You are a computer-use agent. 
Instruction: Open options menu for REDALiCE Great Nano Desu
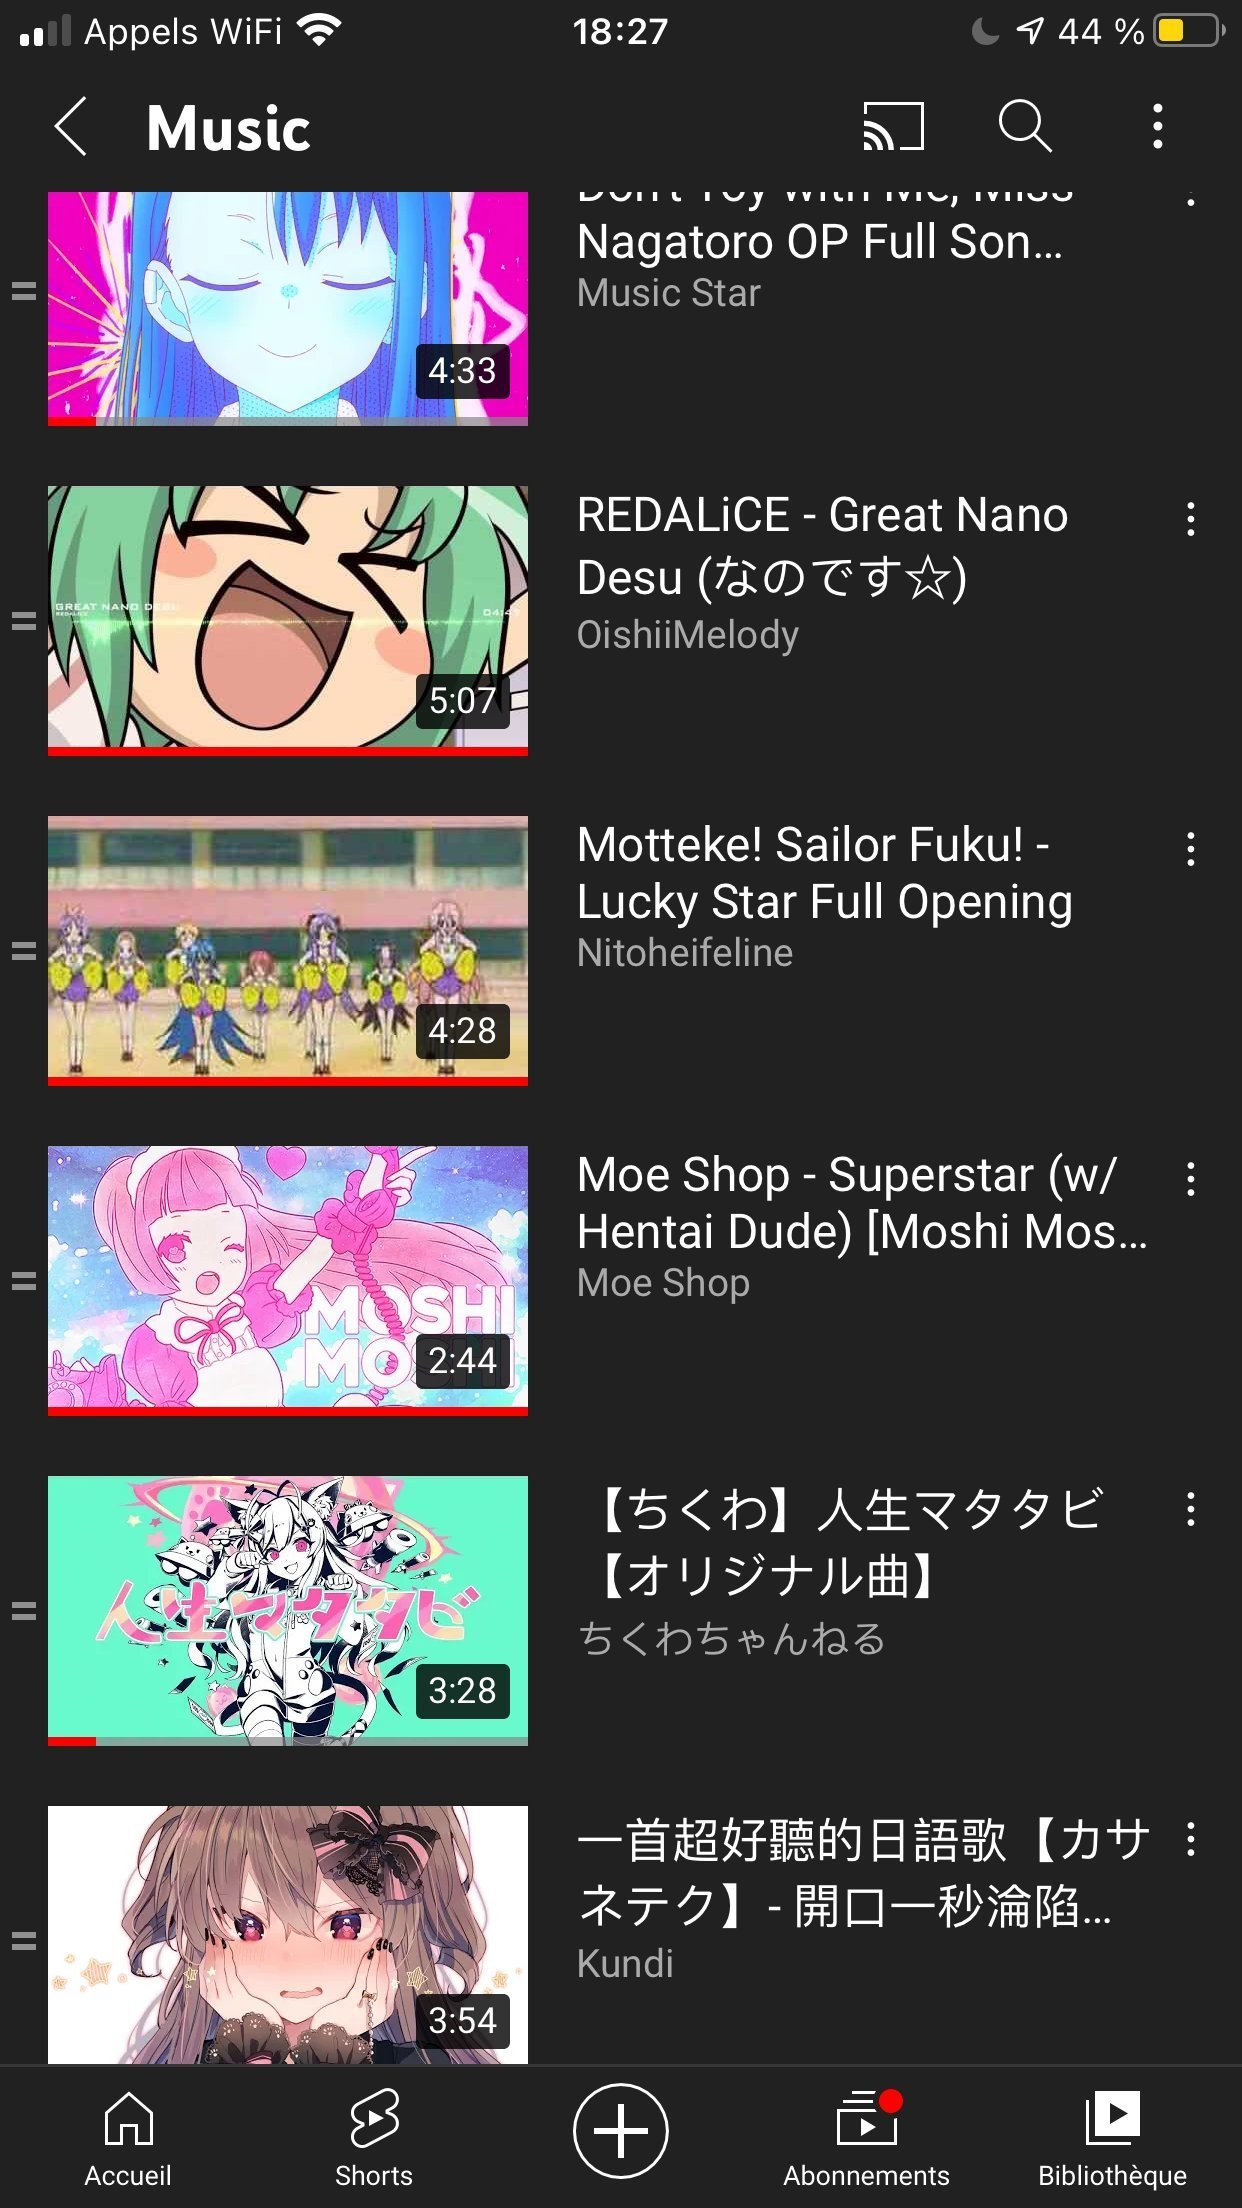[1190, 519]
